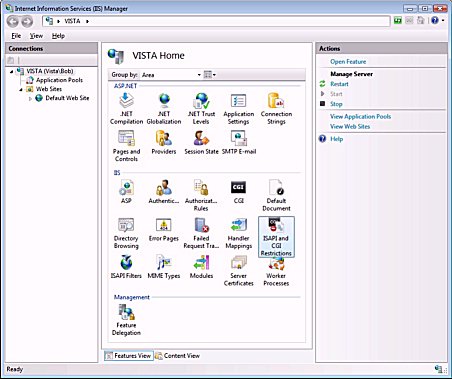Switch to Content View tab
This screenshot has height=379, width=452.
tap(177, 356)
